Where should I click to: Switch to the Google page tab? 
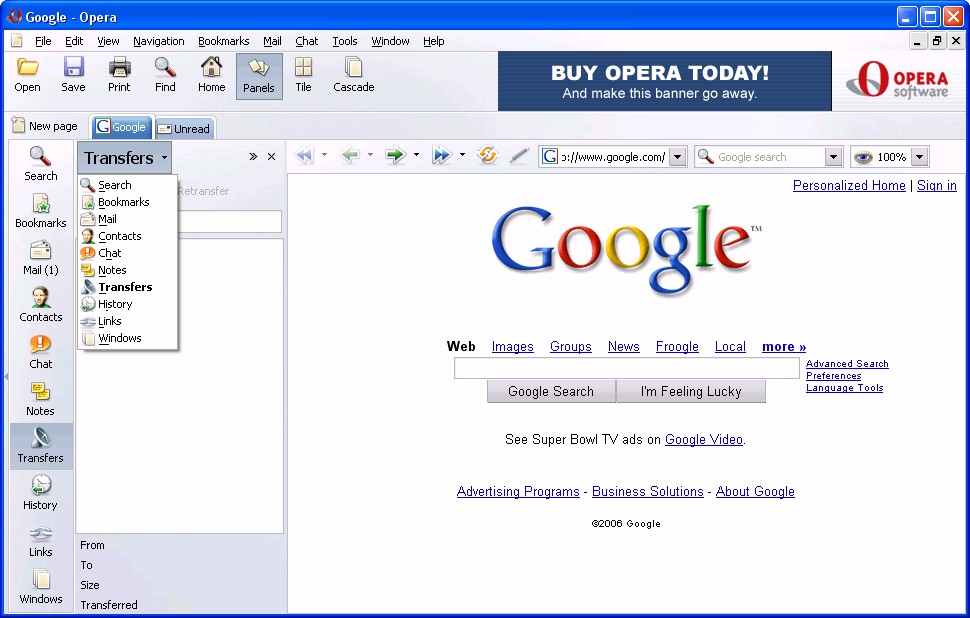tap(122, 127)
